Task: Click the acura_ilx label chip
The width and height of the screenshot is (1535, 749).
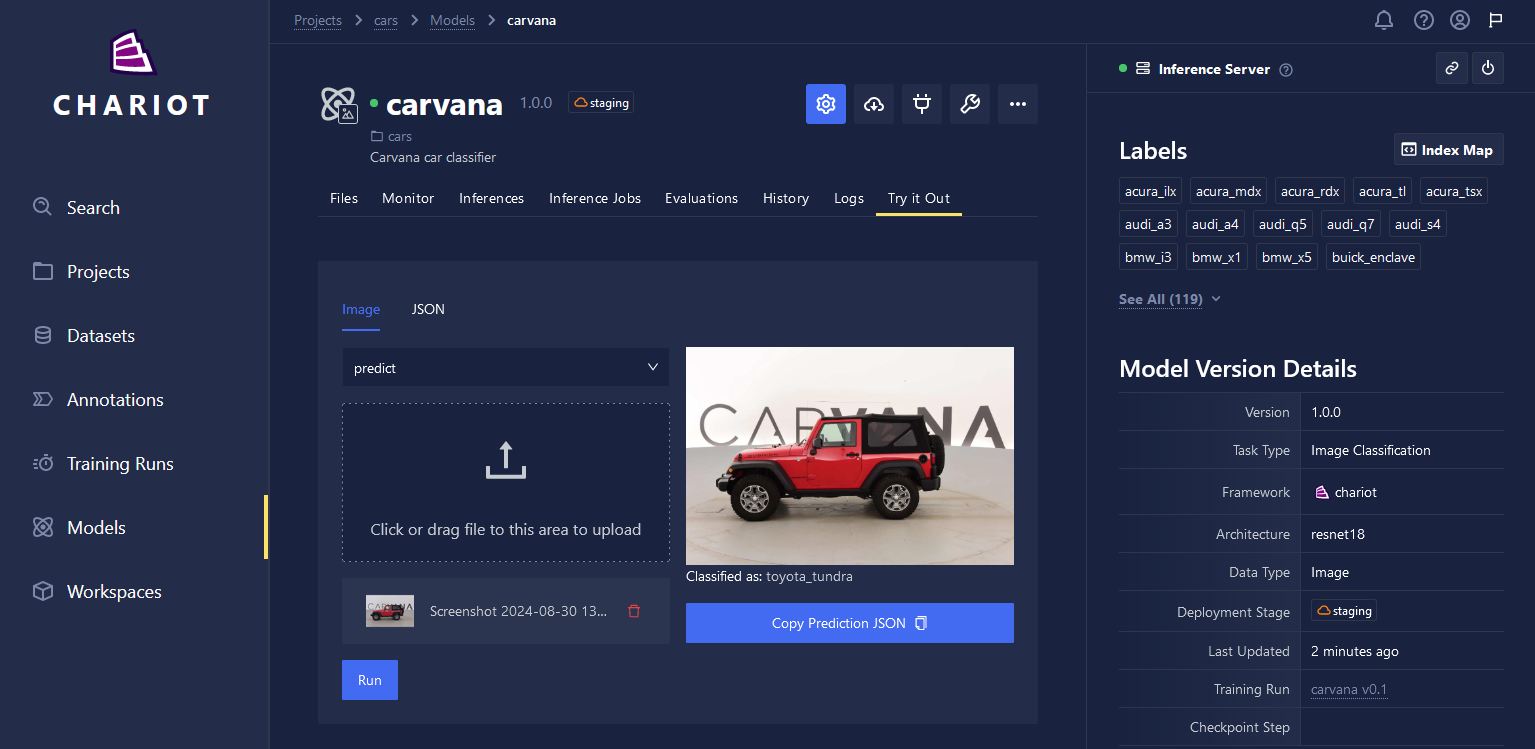Action: tap(1151, 191)
